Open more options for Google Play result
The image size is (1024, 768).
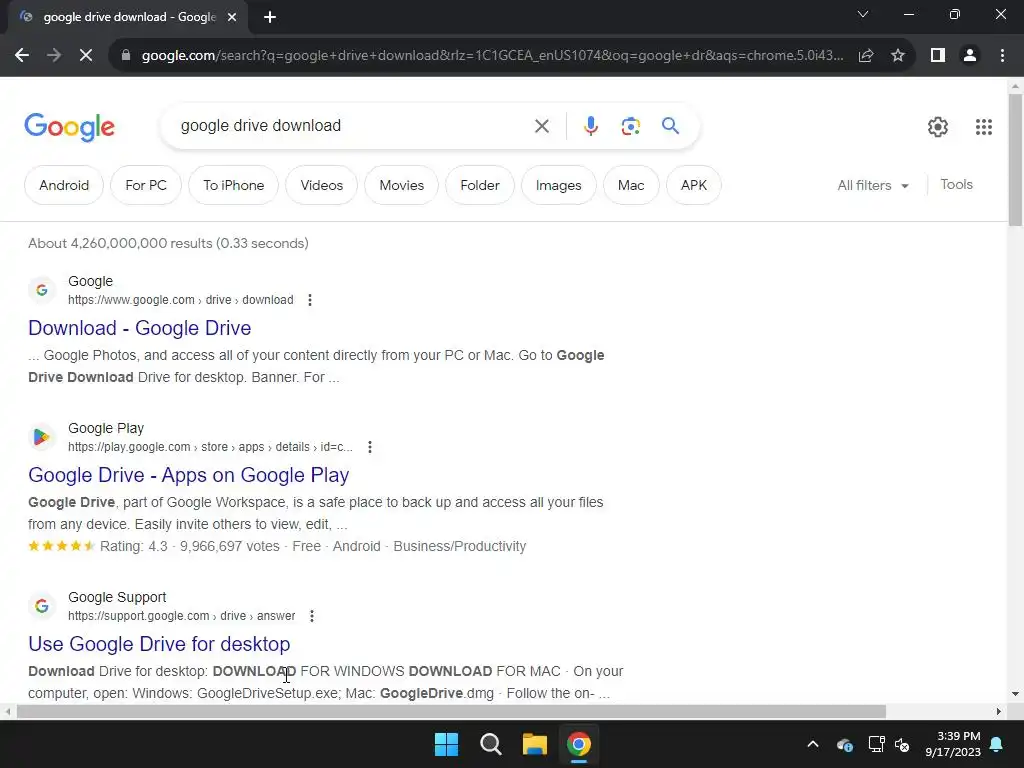[370, 447]
